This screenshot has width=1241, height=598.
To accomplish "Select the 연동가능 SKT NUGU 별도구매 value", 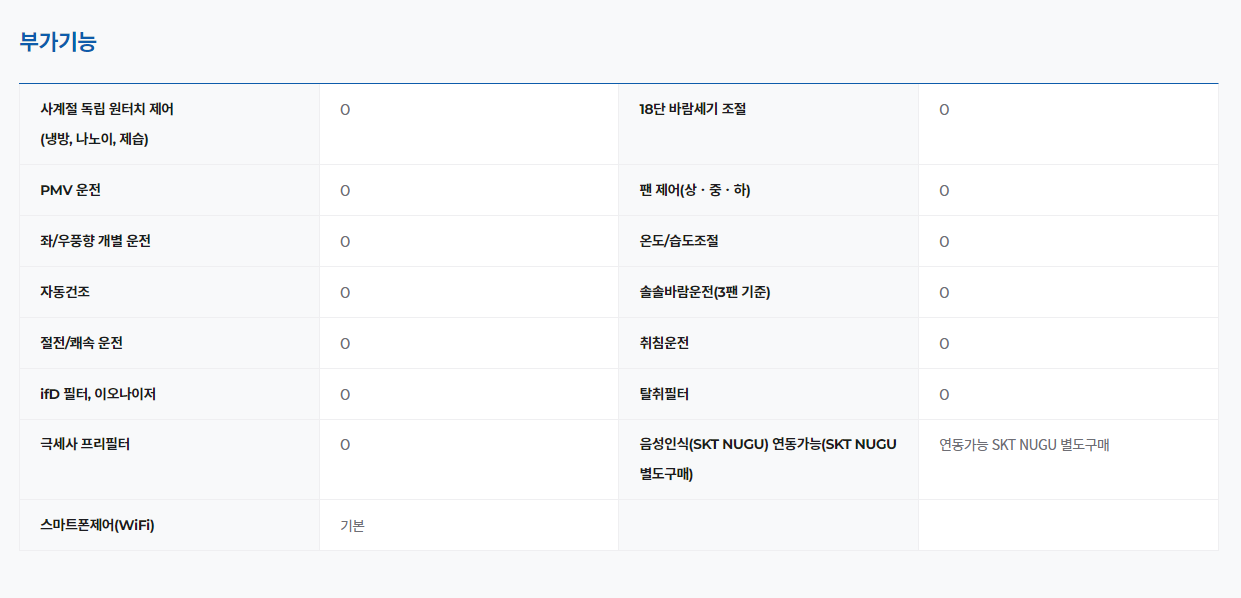I will [1024, 445].
